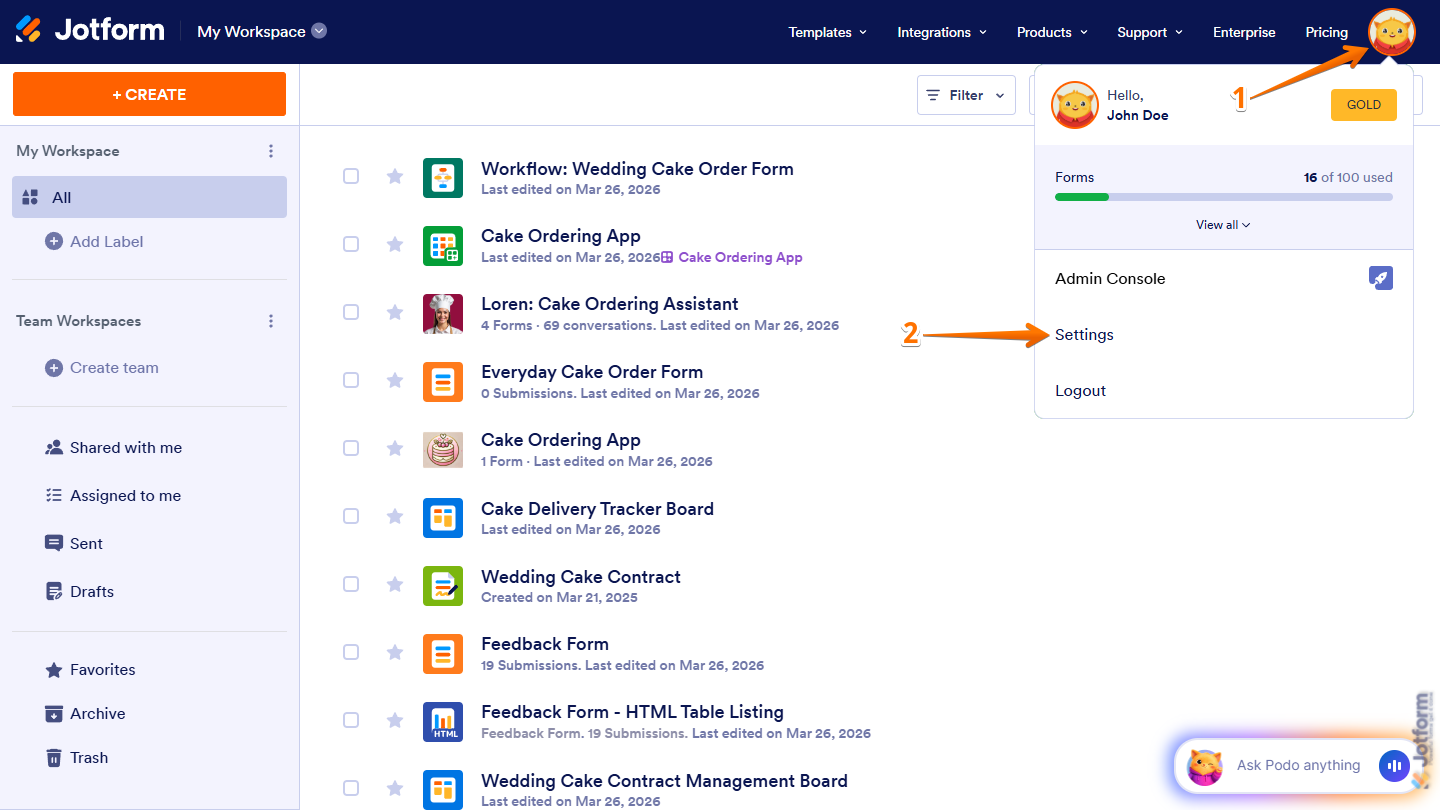Tick Wedding Cake Contract Management Board checkbox
Viewport: 1440px width, 810px height.
(x=351, y=788)
